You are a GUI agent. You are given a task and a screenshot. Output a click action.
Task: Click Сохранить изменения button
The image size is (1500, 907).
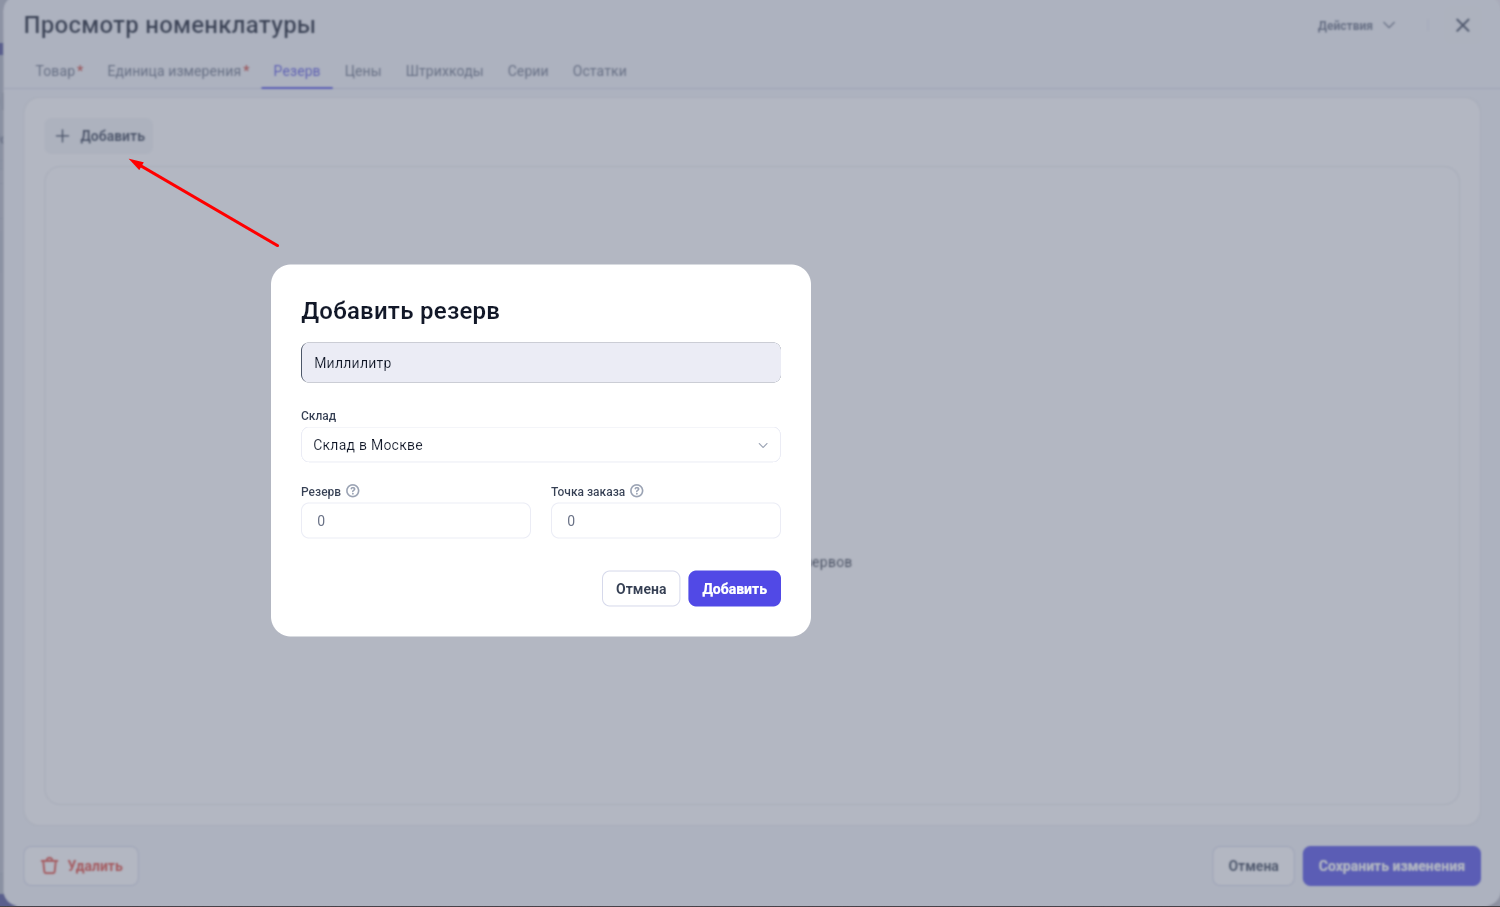tap(1391, 866)
